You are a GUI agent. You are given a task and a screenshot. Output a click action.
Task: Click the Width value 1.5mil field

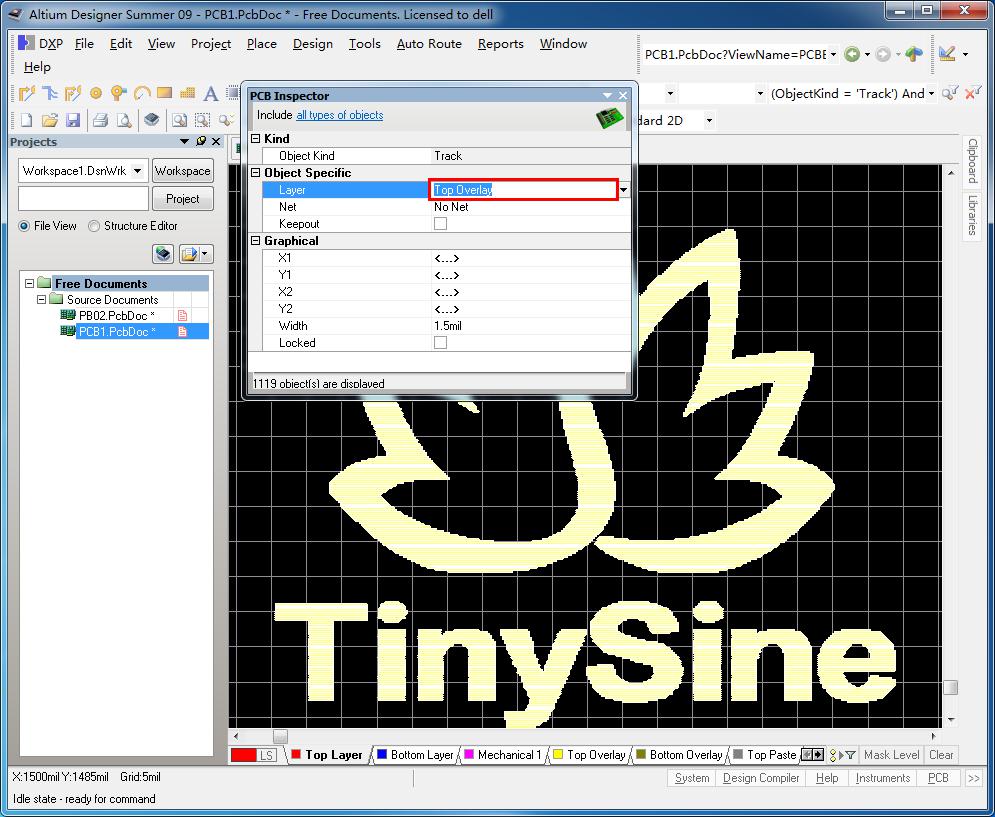point(530,326)
